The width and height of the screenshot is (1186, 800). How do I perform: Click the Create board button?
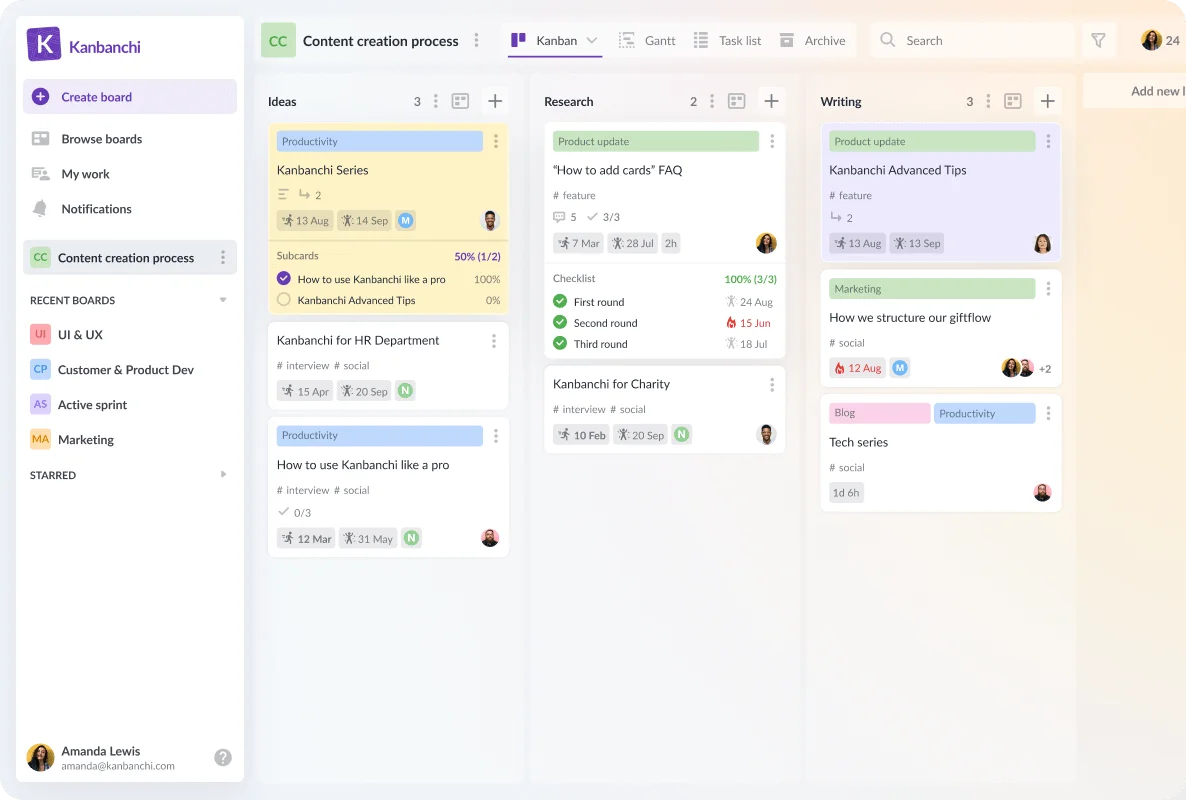click(129, 97)
